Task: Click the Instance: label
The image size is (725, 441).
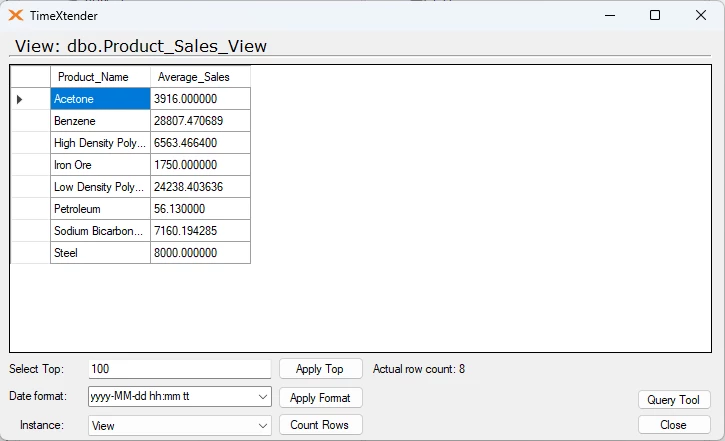Action: pyautogui.click(x=42, y=425)
